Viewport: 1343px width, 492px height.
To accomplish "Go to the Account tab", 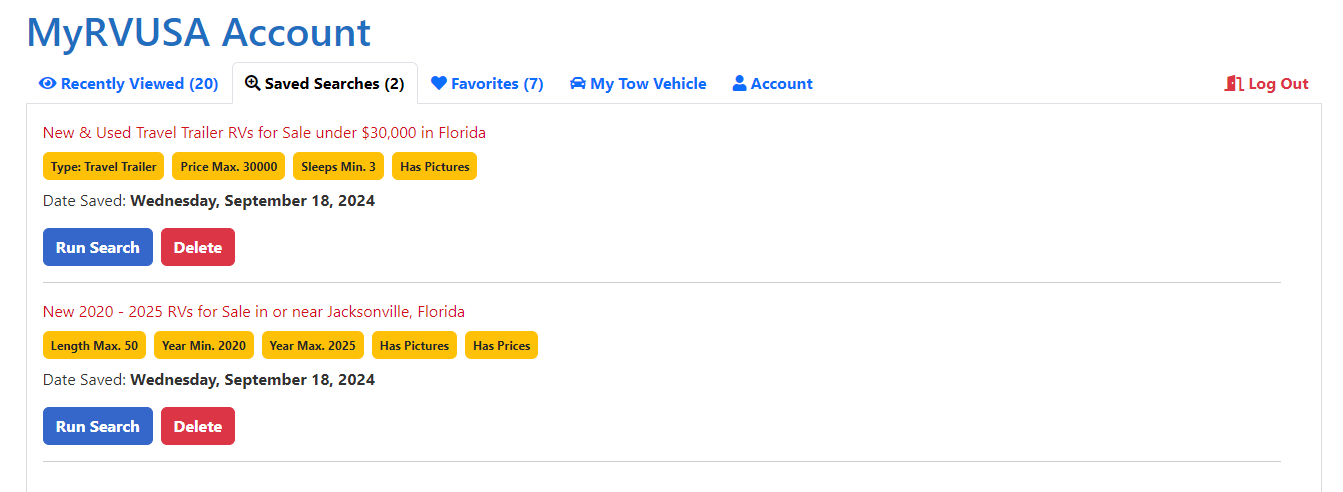I will [773, 84].
